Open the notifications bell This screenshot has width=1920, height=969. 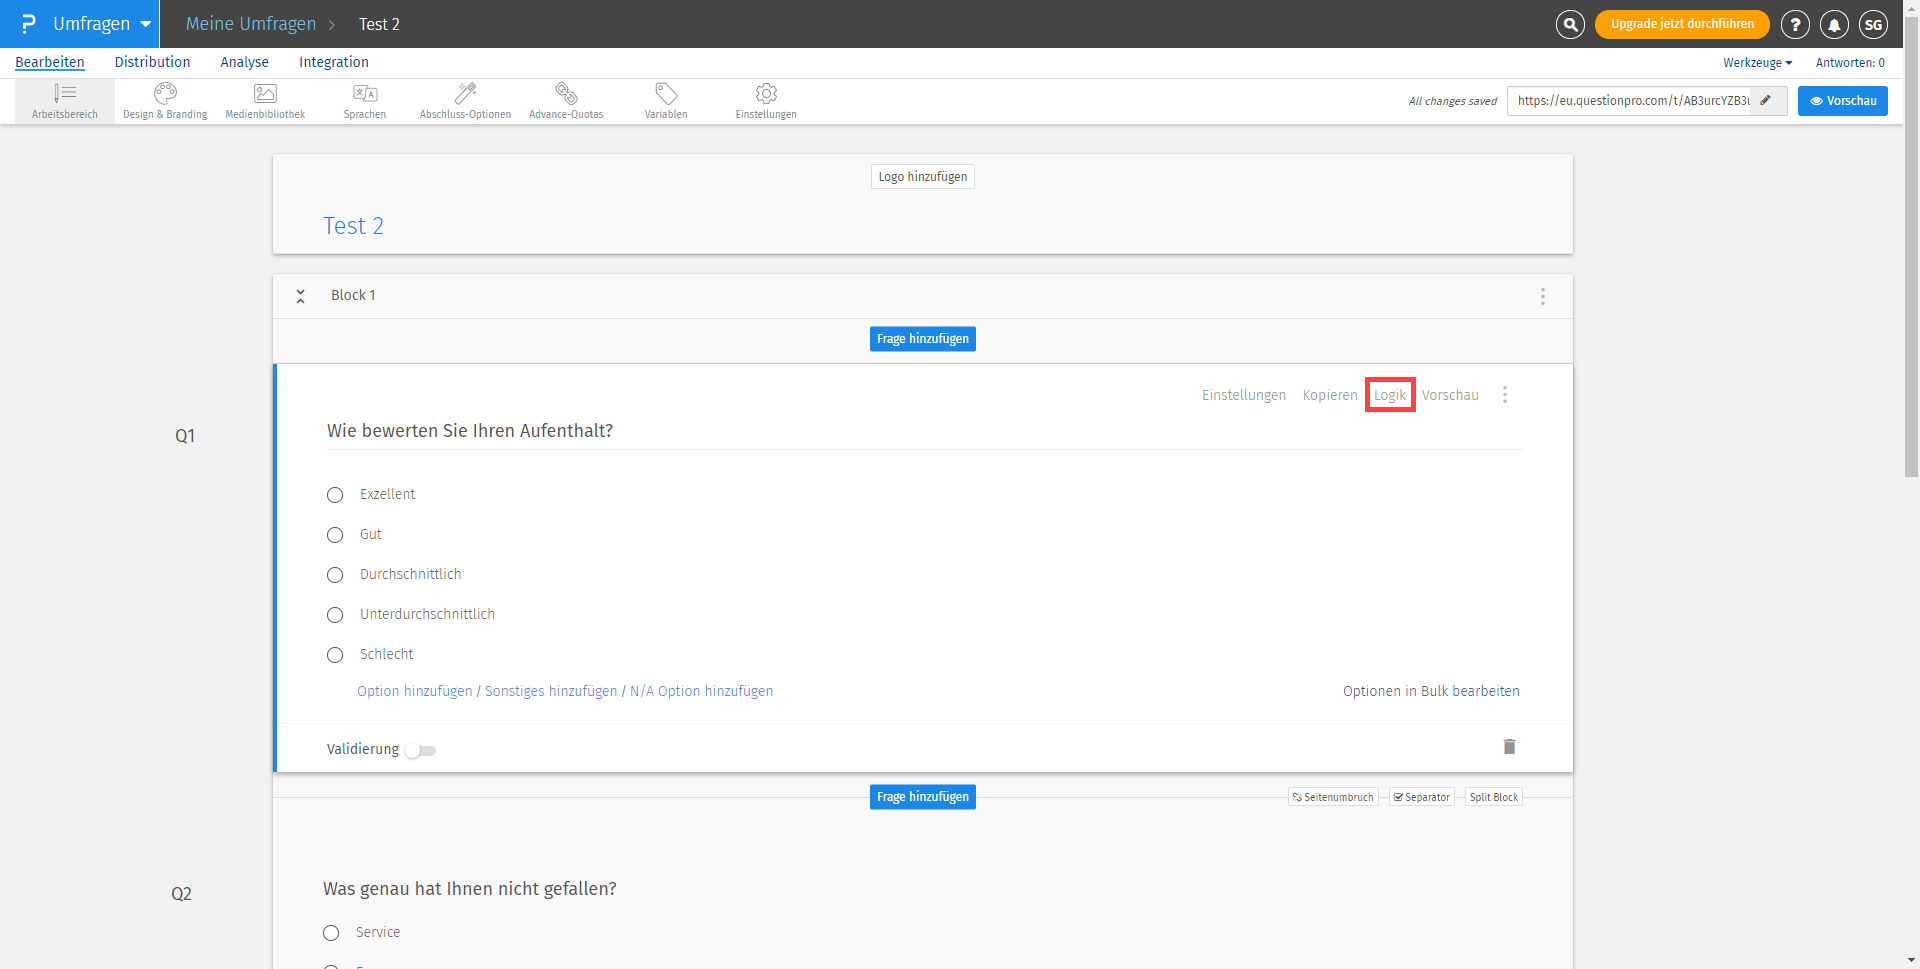coord(1834,24)
